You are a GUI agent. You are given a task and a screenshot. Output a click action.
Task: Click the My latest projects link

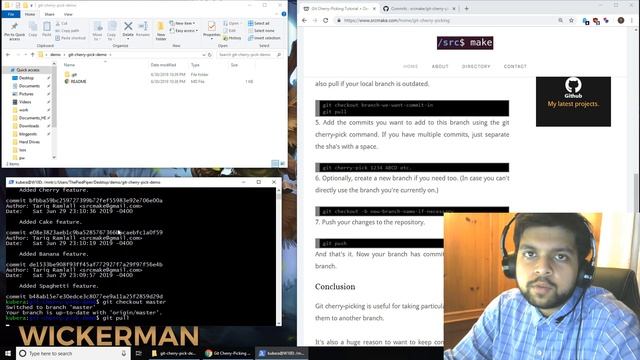573,104
